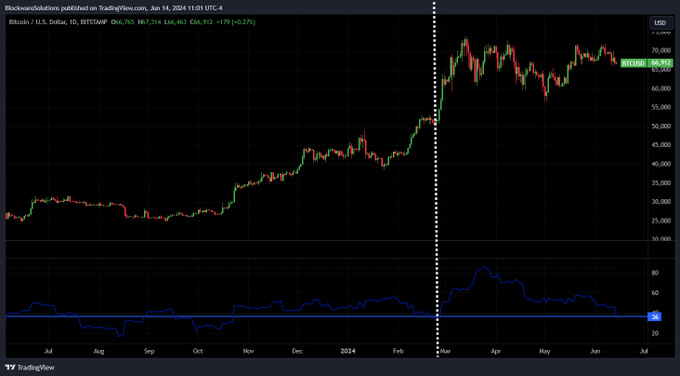Click the Jul label at start of time axis
Image resolution: width=680 pixels, height=376 pixels.
49,351
